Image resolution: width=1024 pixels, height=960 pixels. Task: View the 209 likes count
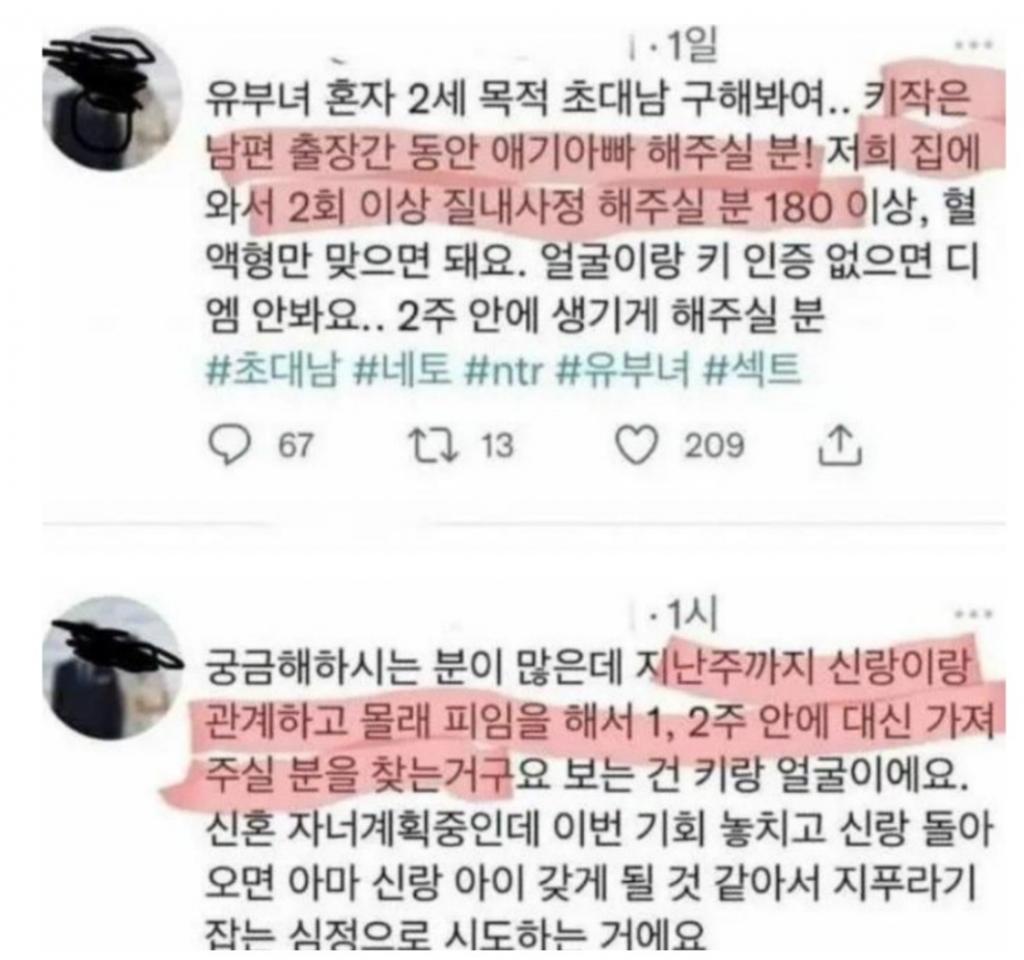[x=714, y=446]
